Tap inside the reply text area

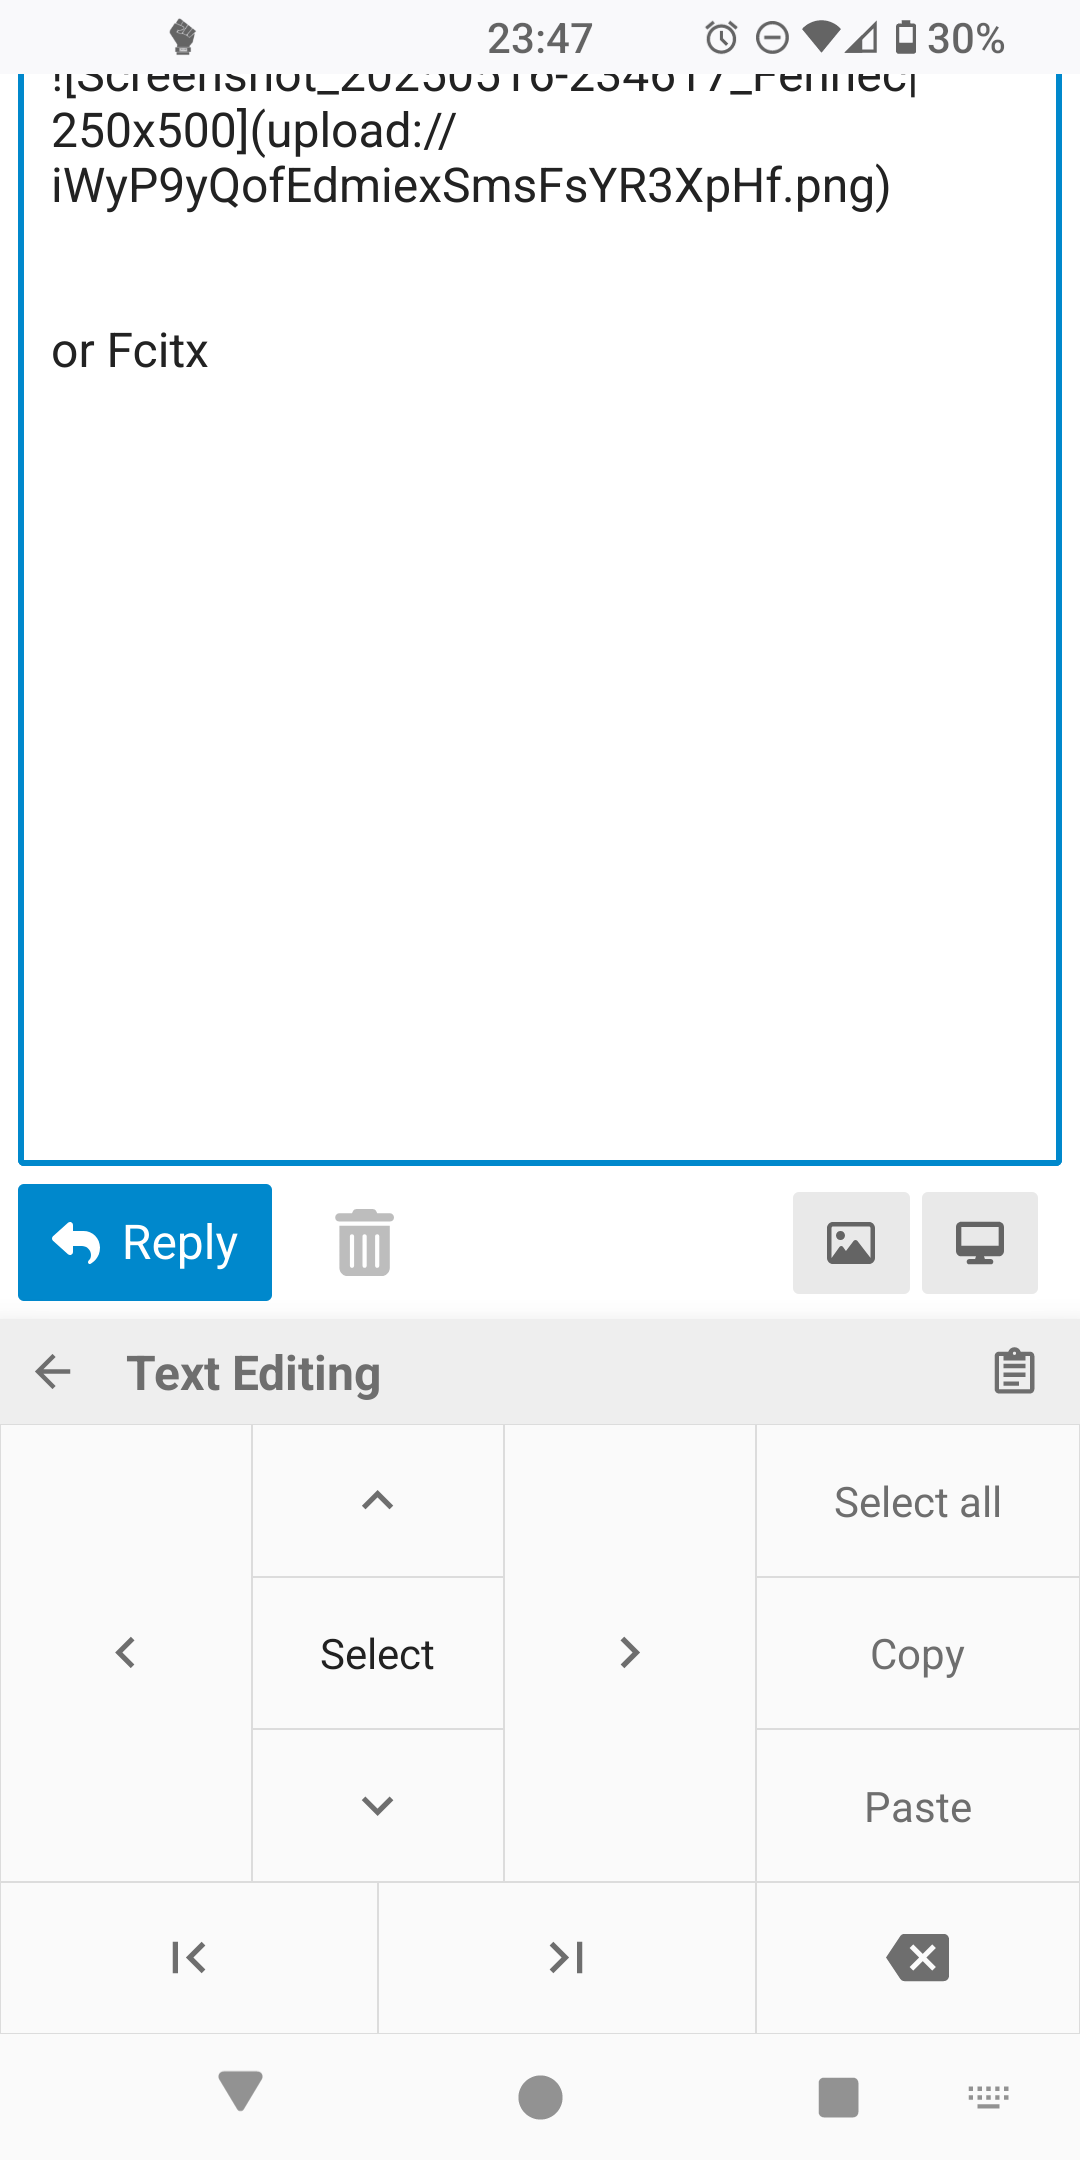point(540,700)
